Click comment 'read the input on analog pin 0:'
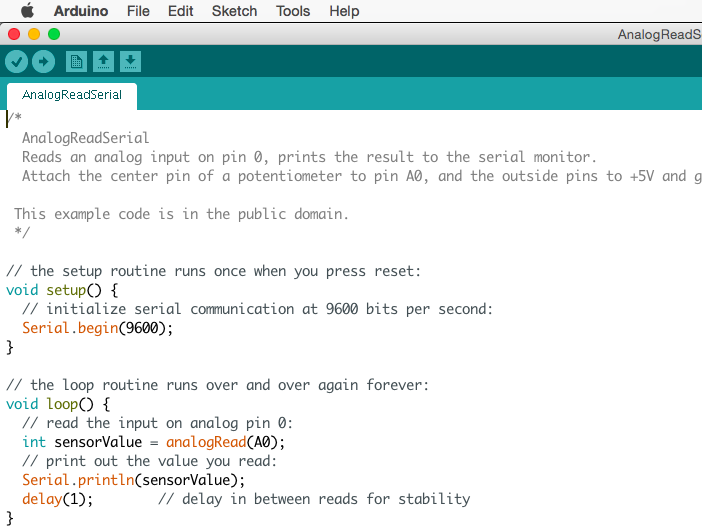This screenshot has width=702, height=532. tap(169, 424)
